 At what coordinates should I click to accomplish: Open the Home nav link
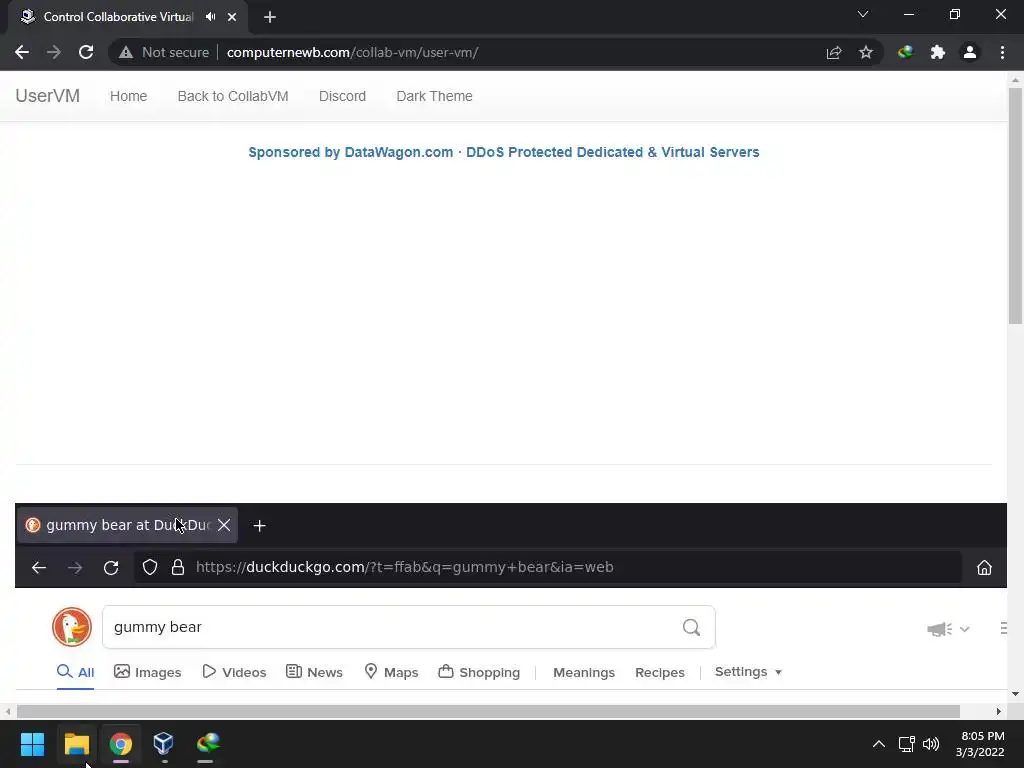point(129,96)
